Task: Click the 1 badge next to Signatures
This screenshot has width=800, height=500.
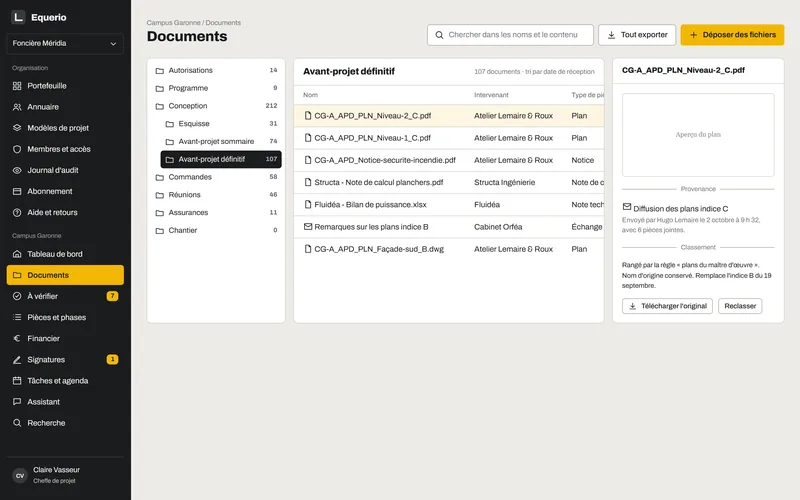Action: point(112,360)
